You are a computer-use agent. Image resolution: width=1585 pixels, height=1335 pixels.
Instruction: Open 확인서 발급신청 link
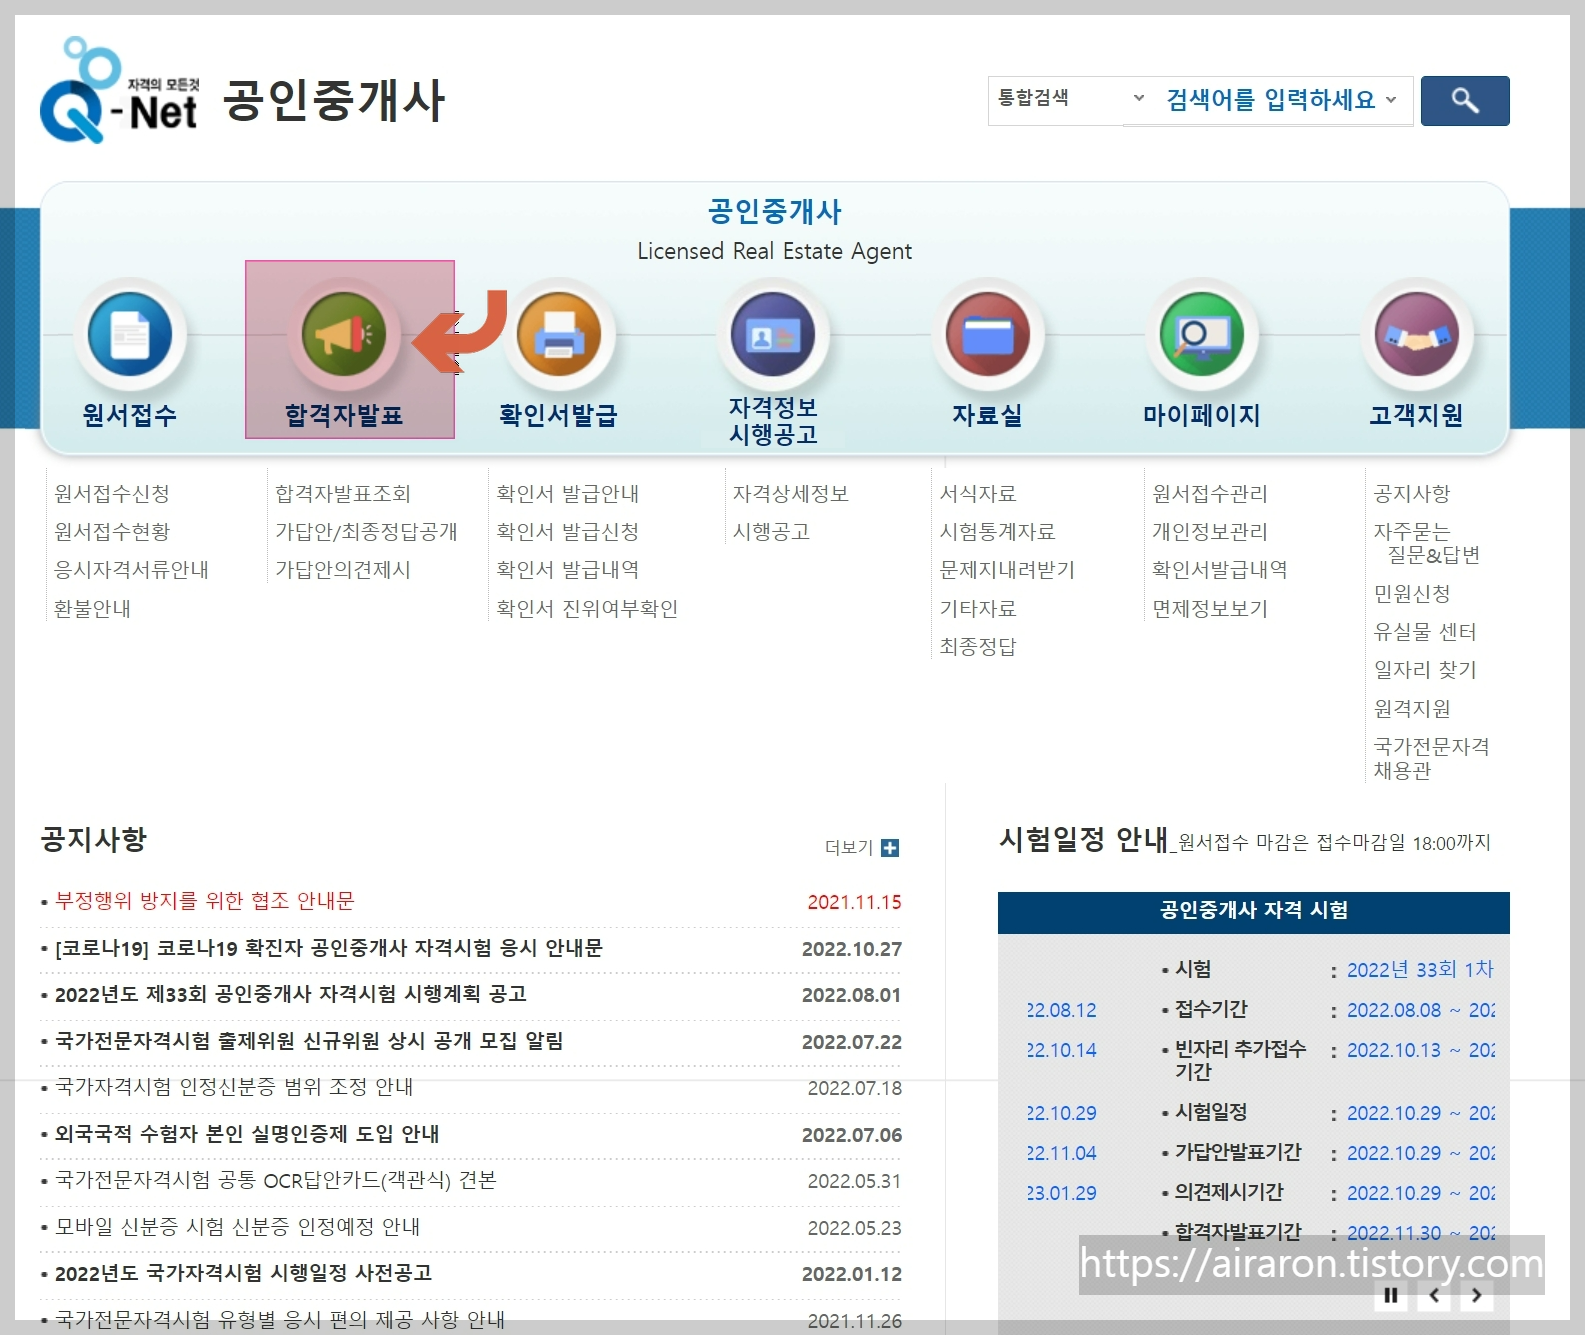point(567,531)
